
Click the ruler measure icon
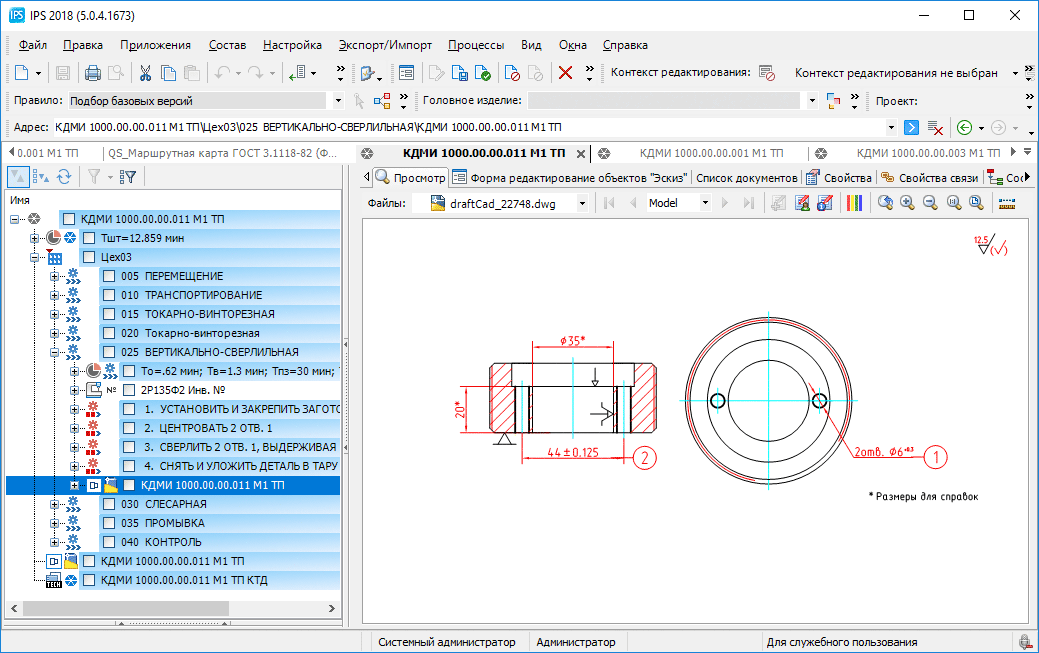coord(1006,203)
